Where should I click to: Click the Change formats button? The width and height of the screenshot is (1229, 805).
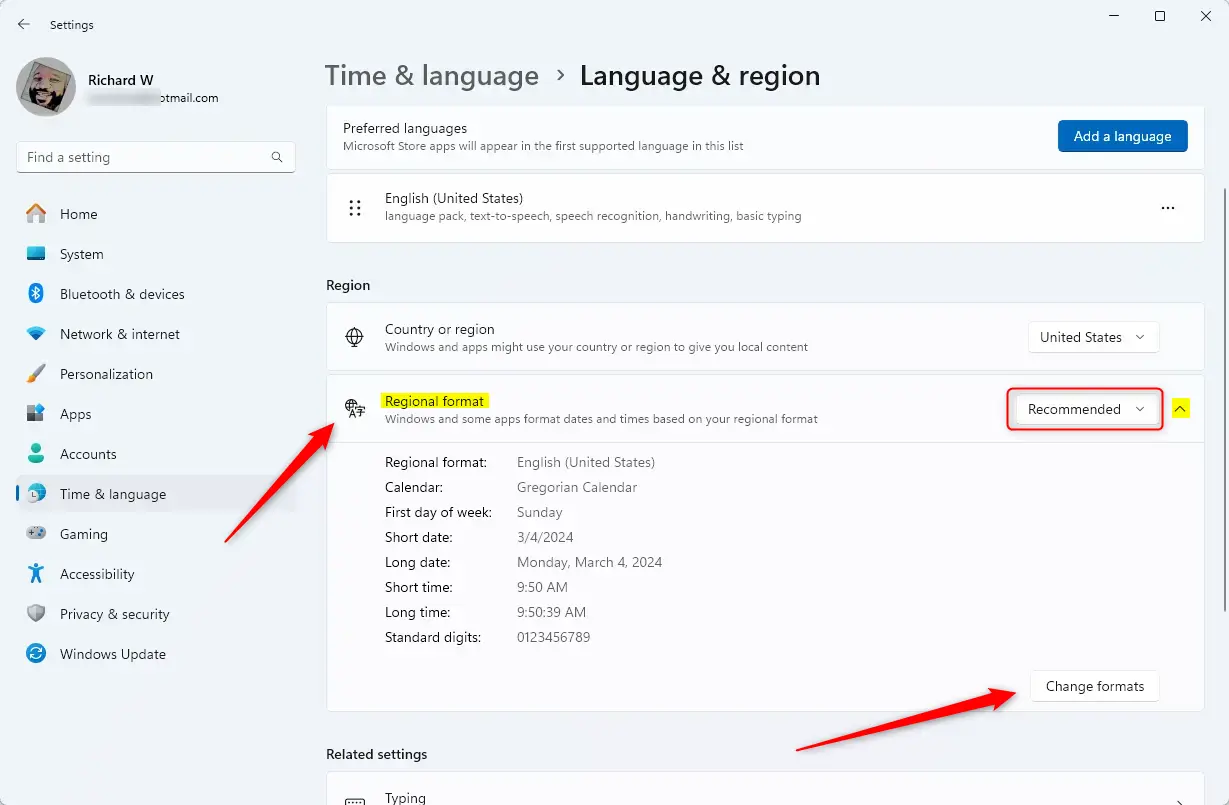[x=1094, y=686]
